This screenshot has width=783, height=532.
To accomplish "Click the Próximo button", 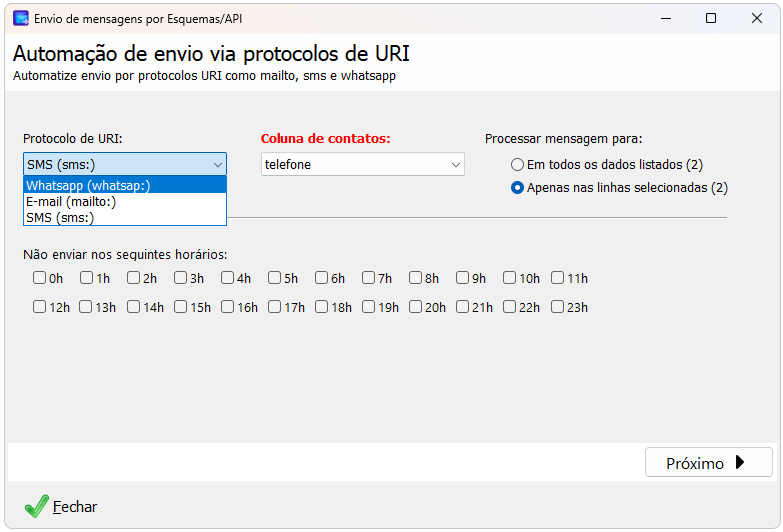I will point(709,463).
